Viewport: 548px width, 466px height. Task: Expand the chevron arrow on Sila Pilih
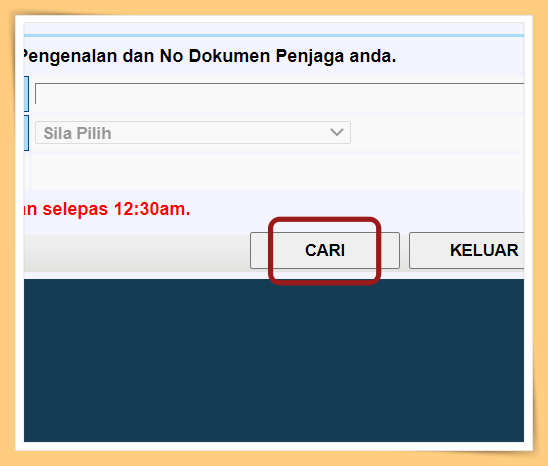pos(337,132)
